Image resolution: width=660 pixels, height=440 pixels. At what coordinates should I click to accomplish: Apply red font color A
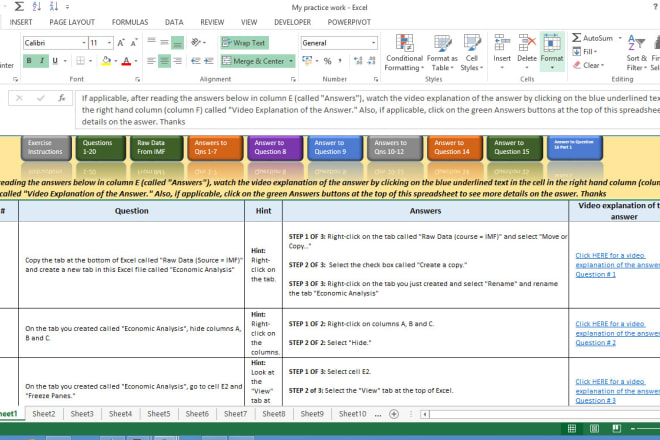(126, 61)
